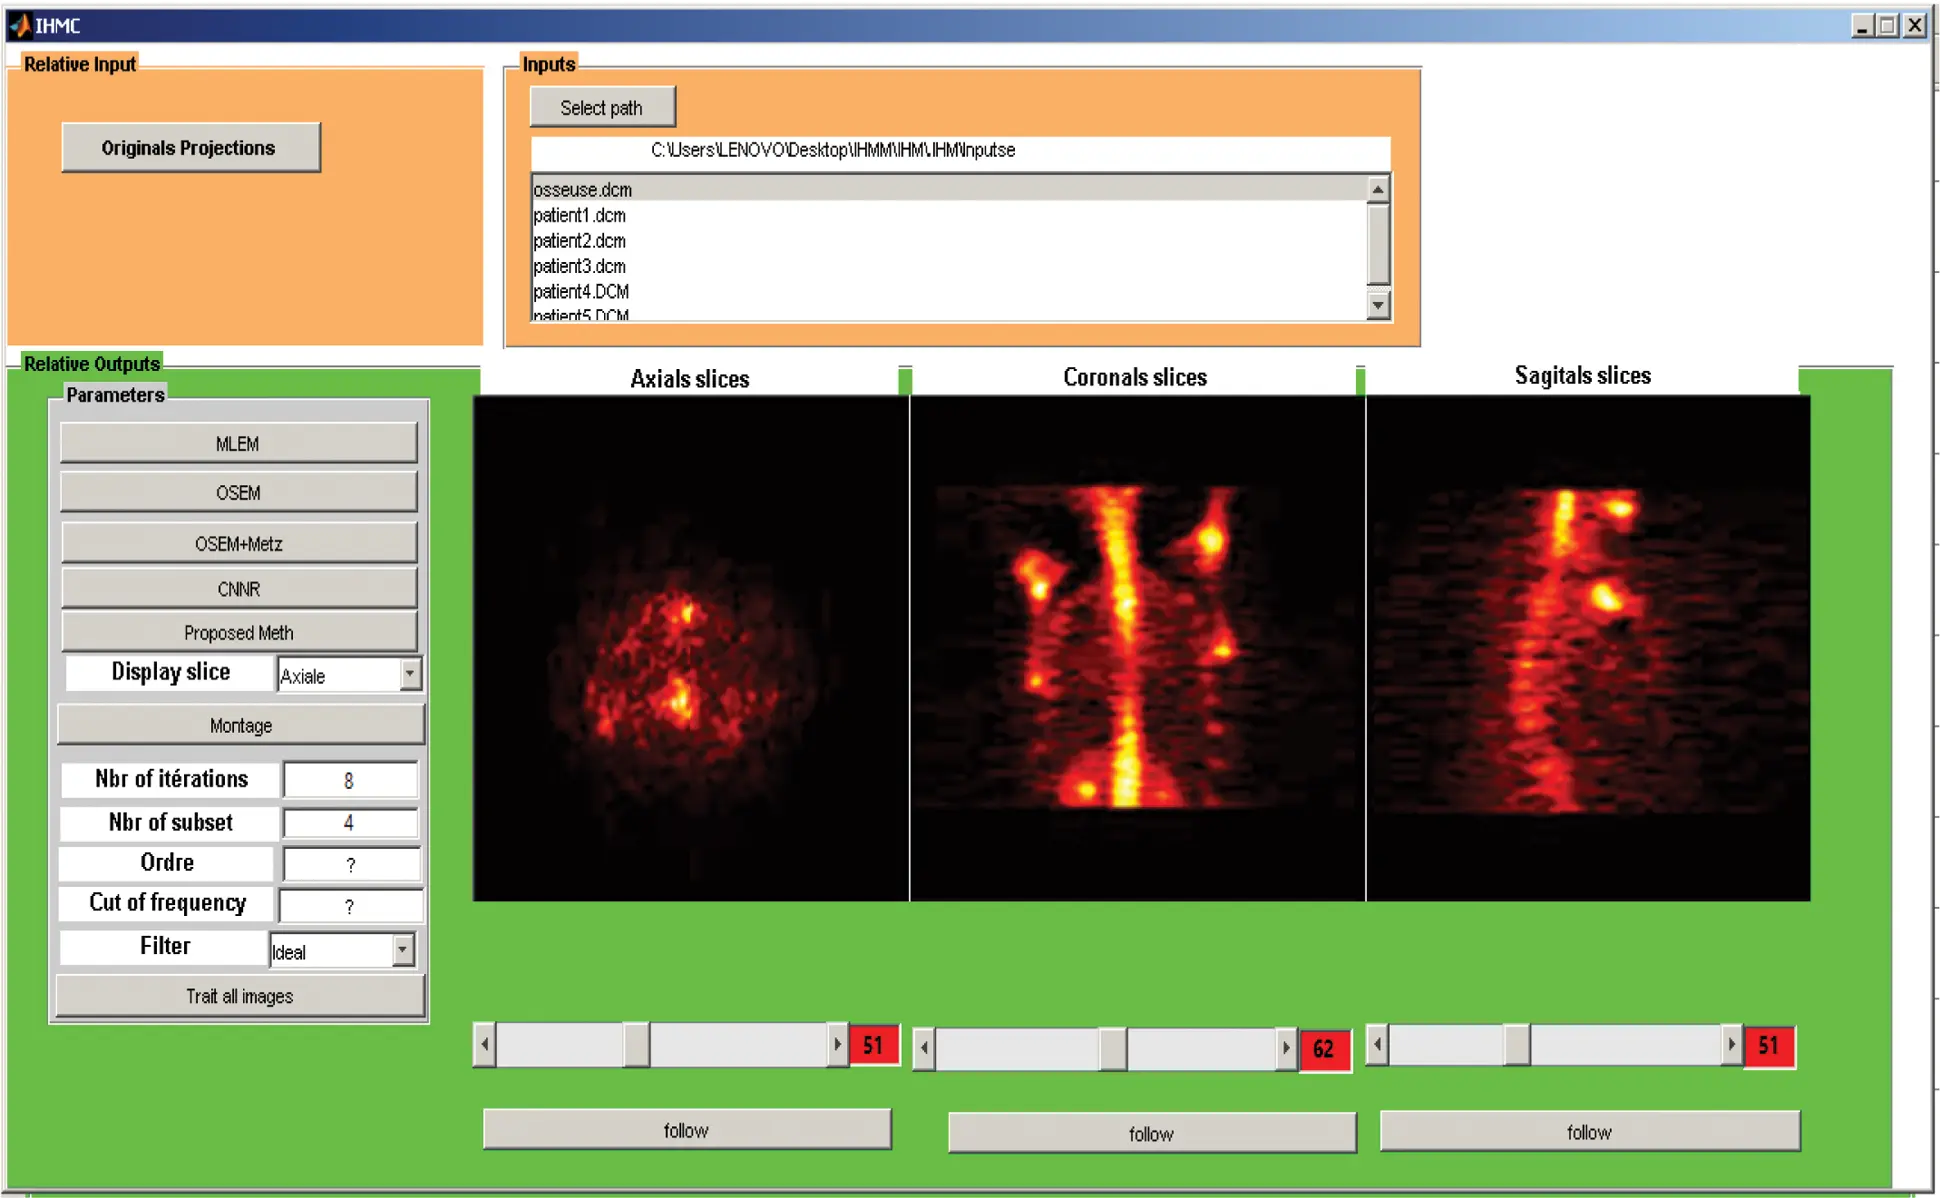
Task: Run the MLEM reconstruction method
Action: coord(239,442)
